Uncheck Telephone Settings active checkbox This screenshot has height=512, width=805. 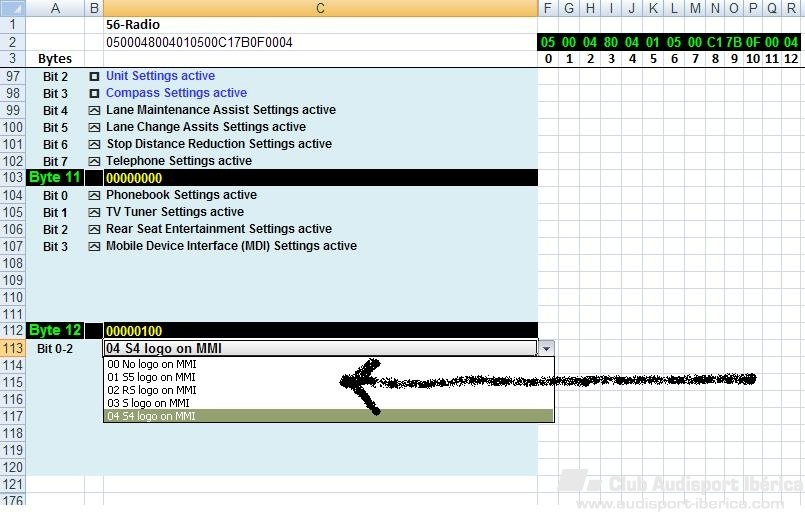pos(94,161)
